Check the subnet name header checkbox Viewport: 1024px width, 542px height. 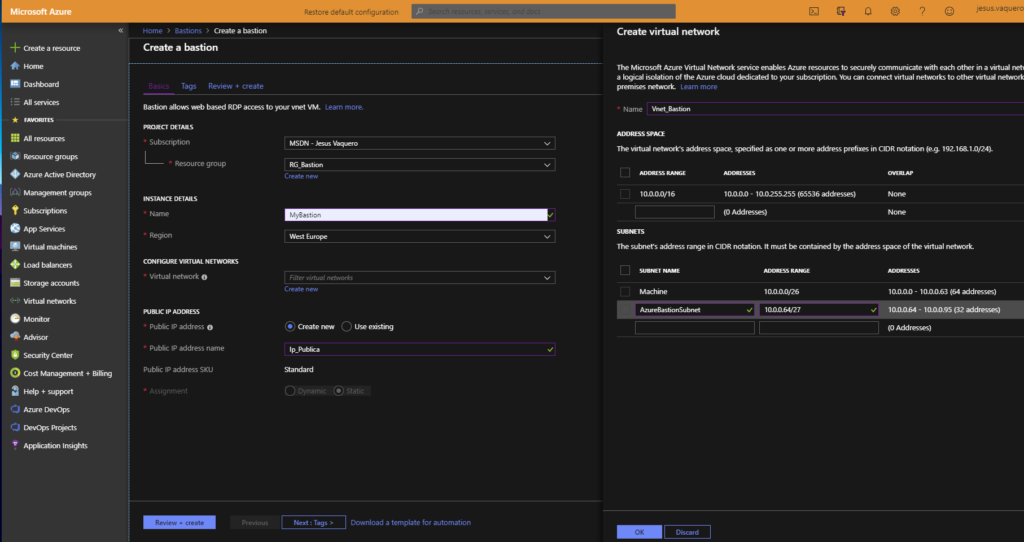[x=625, y=270]
